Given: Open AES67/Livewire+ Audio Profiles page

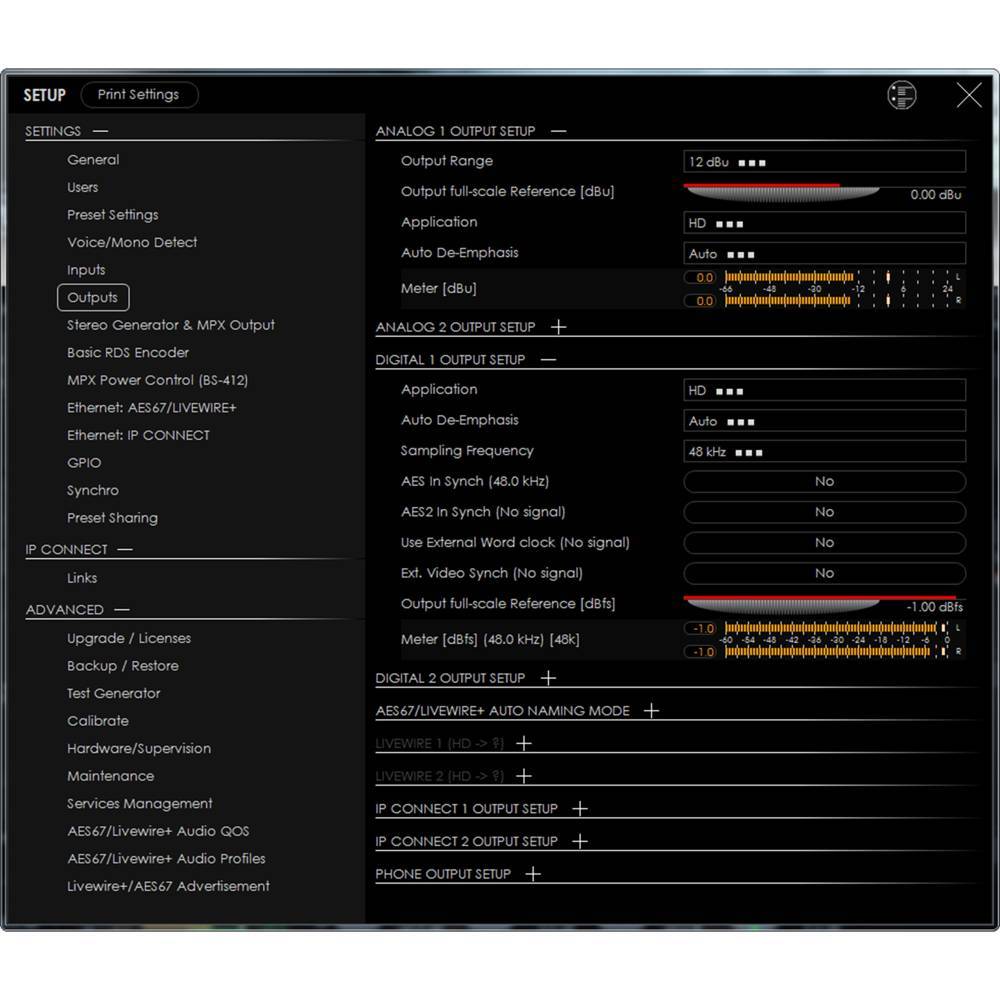Looking at the screenshot, I should click(x=166, y=858).
